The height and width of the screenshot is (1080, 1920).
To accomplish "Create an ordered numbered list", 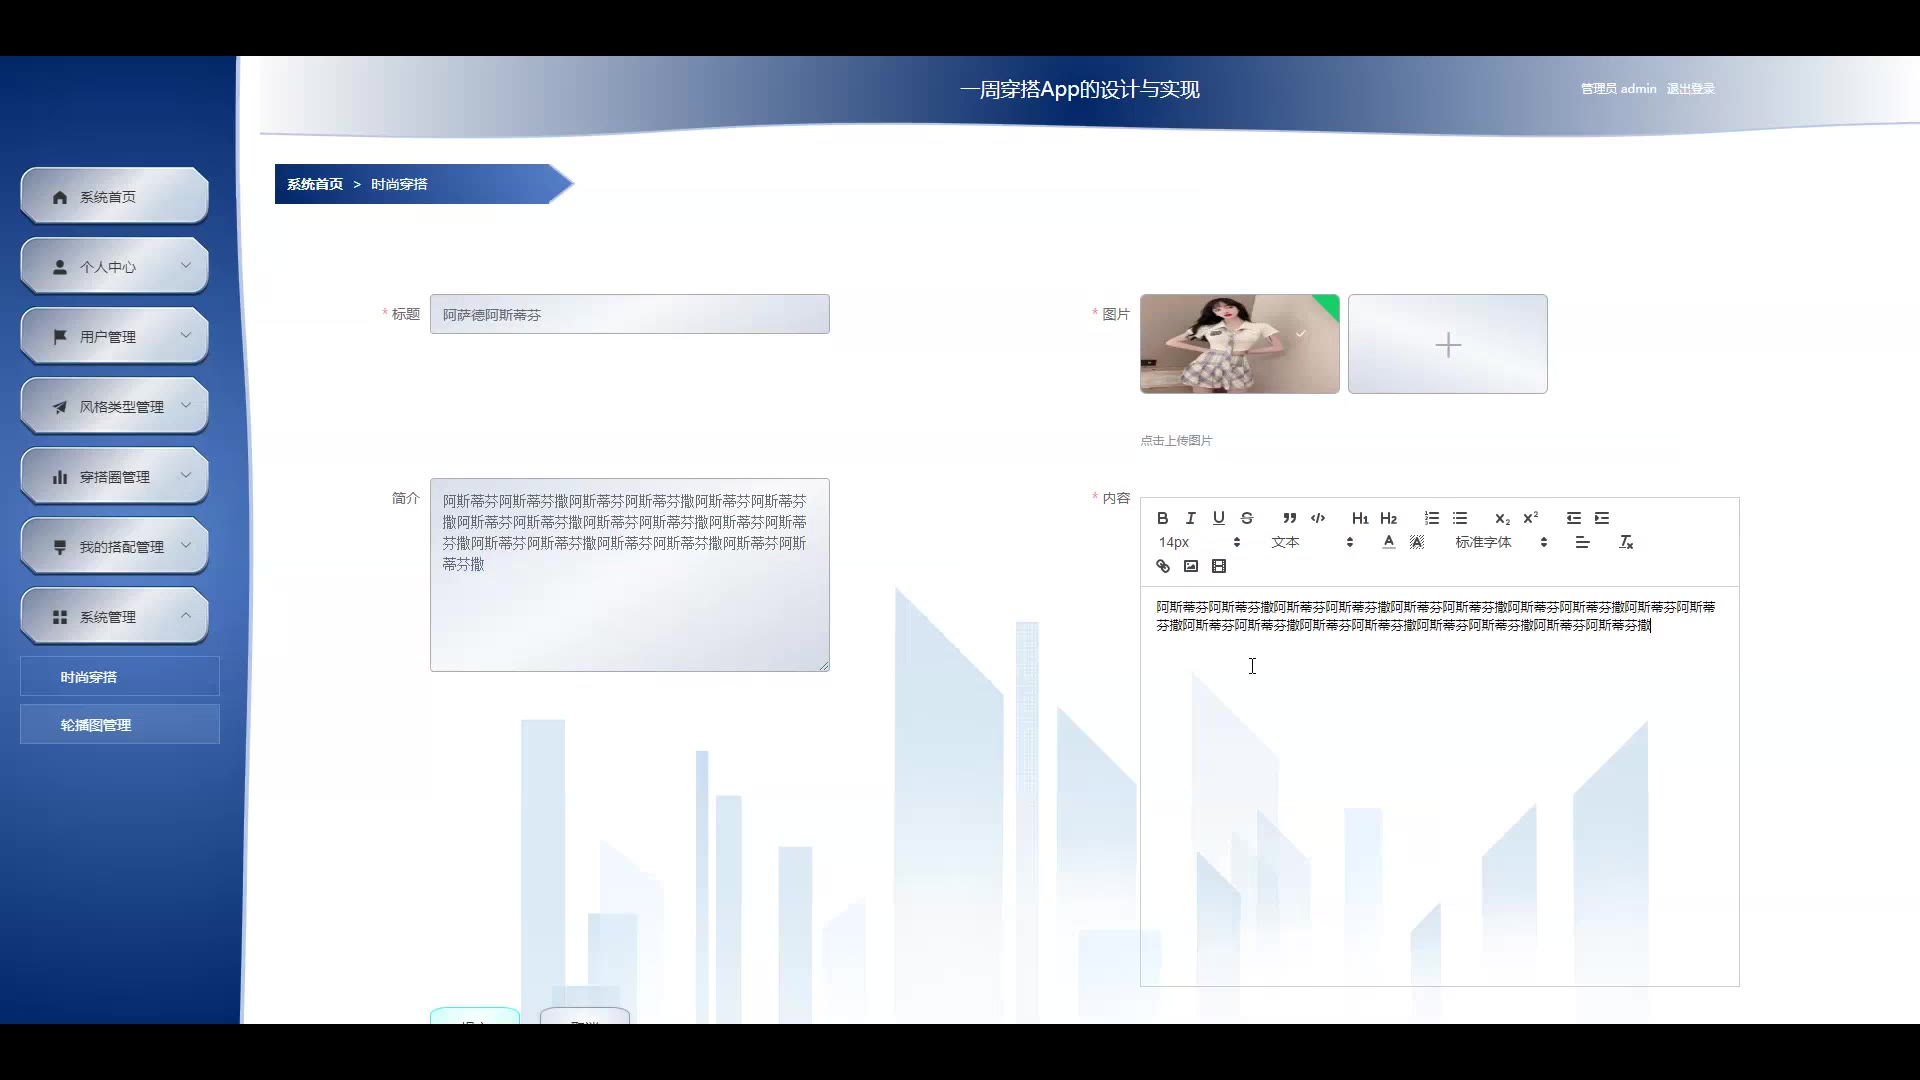I will pyautogui.click(x=1431, y=518).
